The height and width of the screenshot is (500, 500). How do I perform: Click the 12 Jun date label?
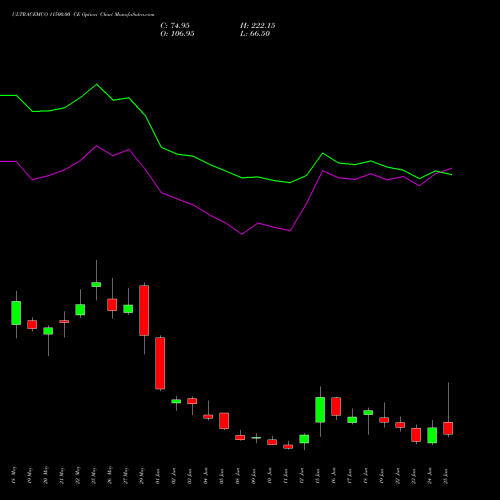[302, 476]
